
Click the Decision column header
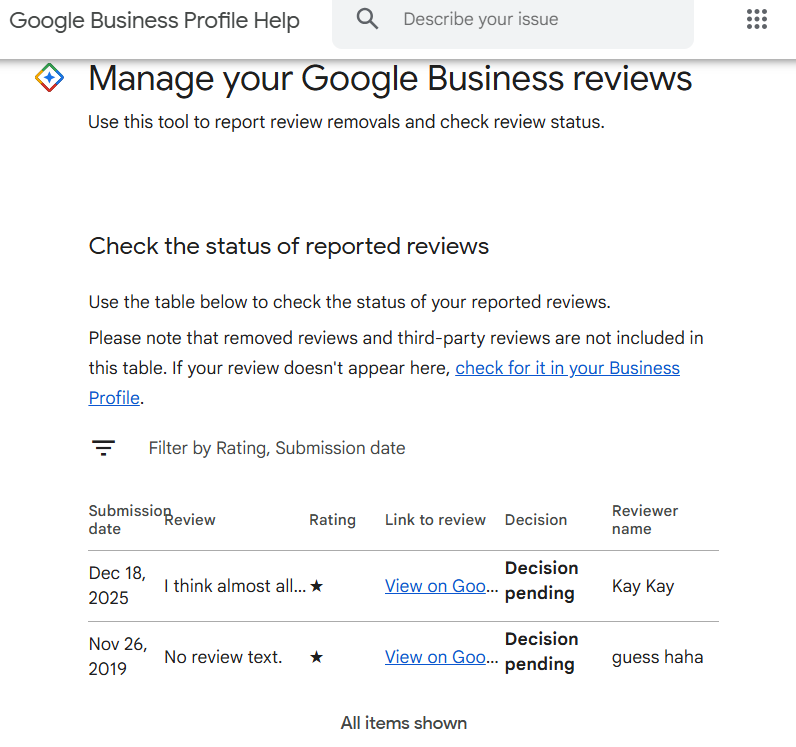tap(536, 520)
